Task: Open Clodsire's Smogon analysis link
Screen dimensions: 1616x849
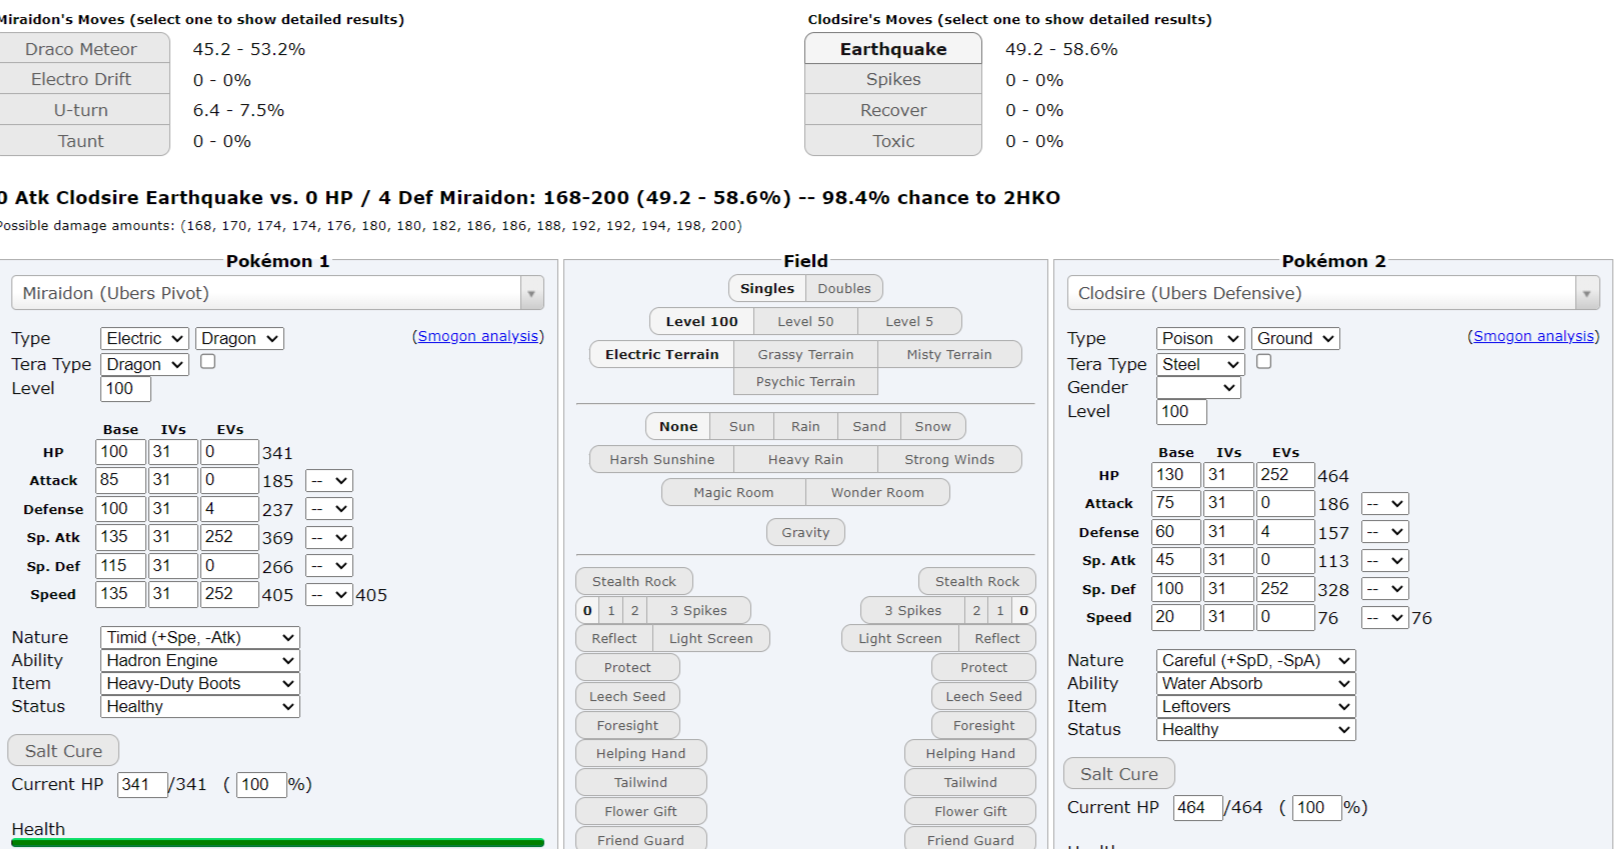Action: coord(1533,336)
